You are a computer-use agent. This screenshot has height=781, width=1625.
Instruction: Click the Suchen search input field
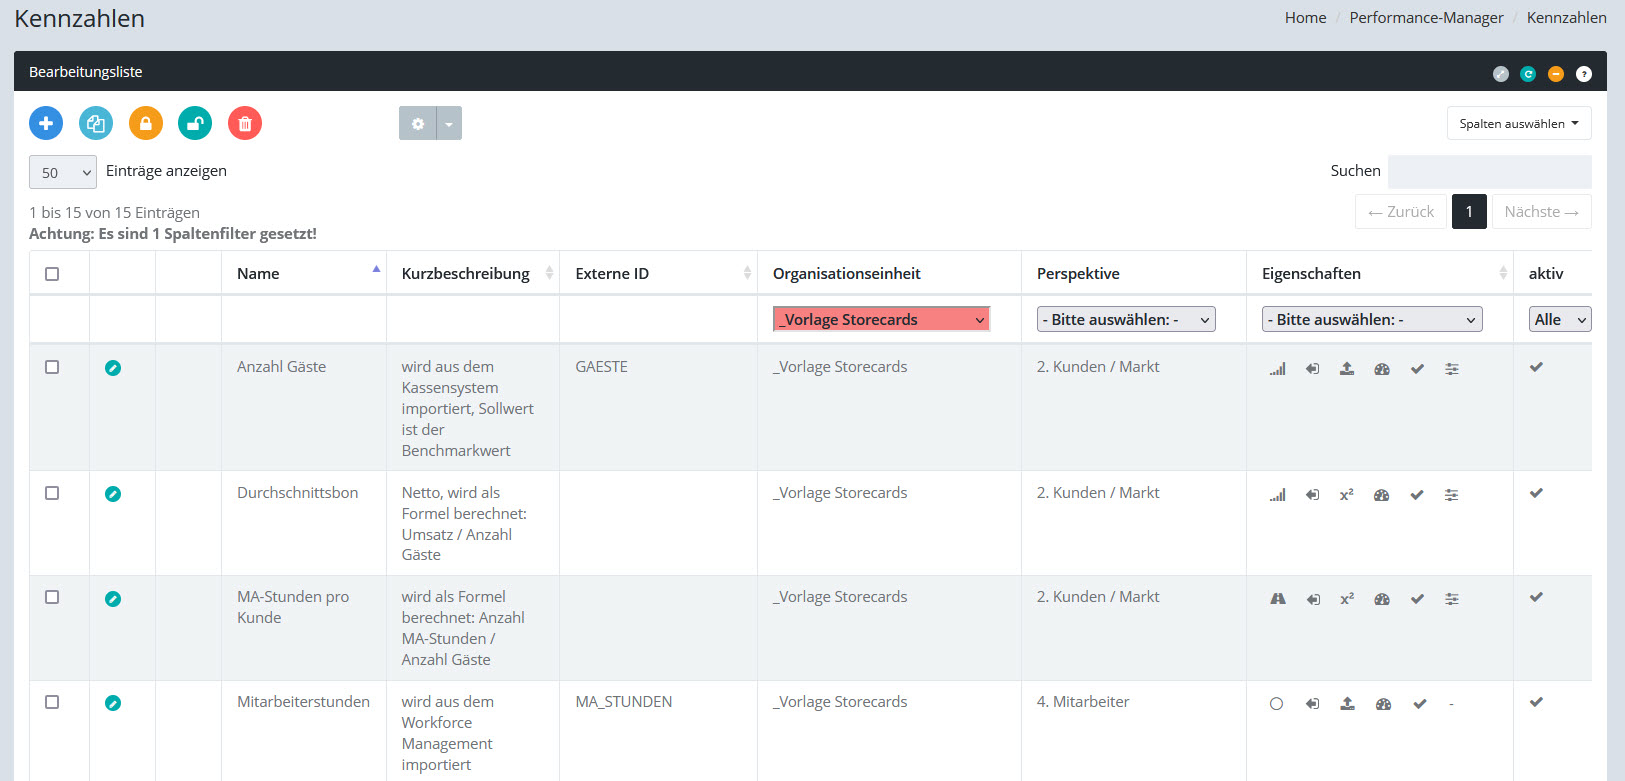[x=1489, y=171]
